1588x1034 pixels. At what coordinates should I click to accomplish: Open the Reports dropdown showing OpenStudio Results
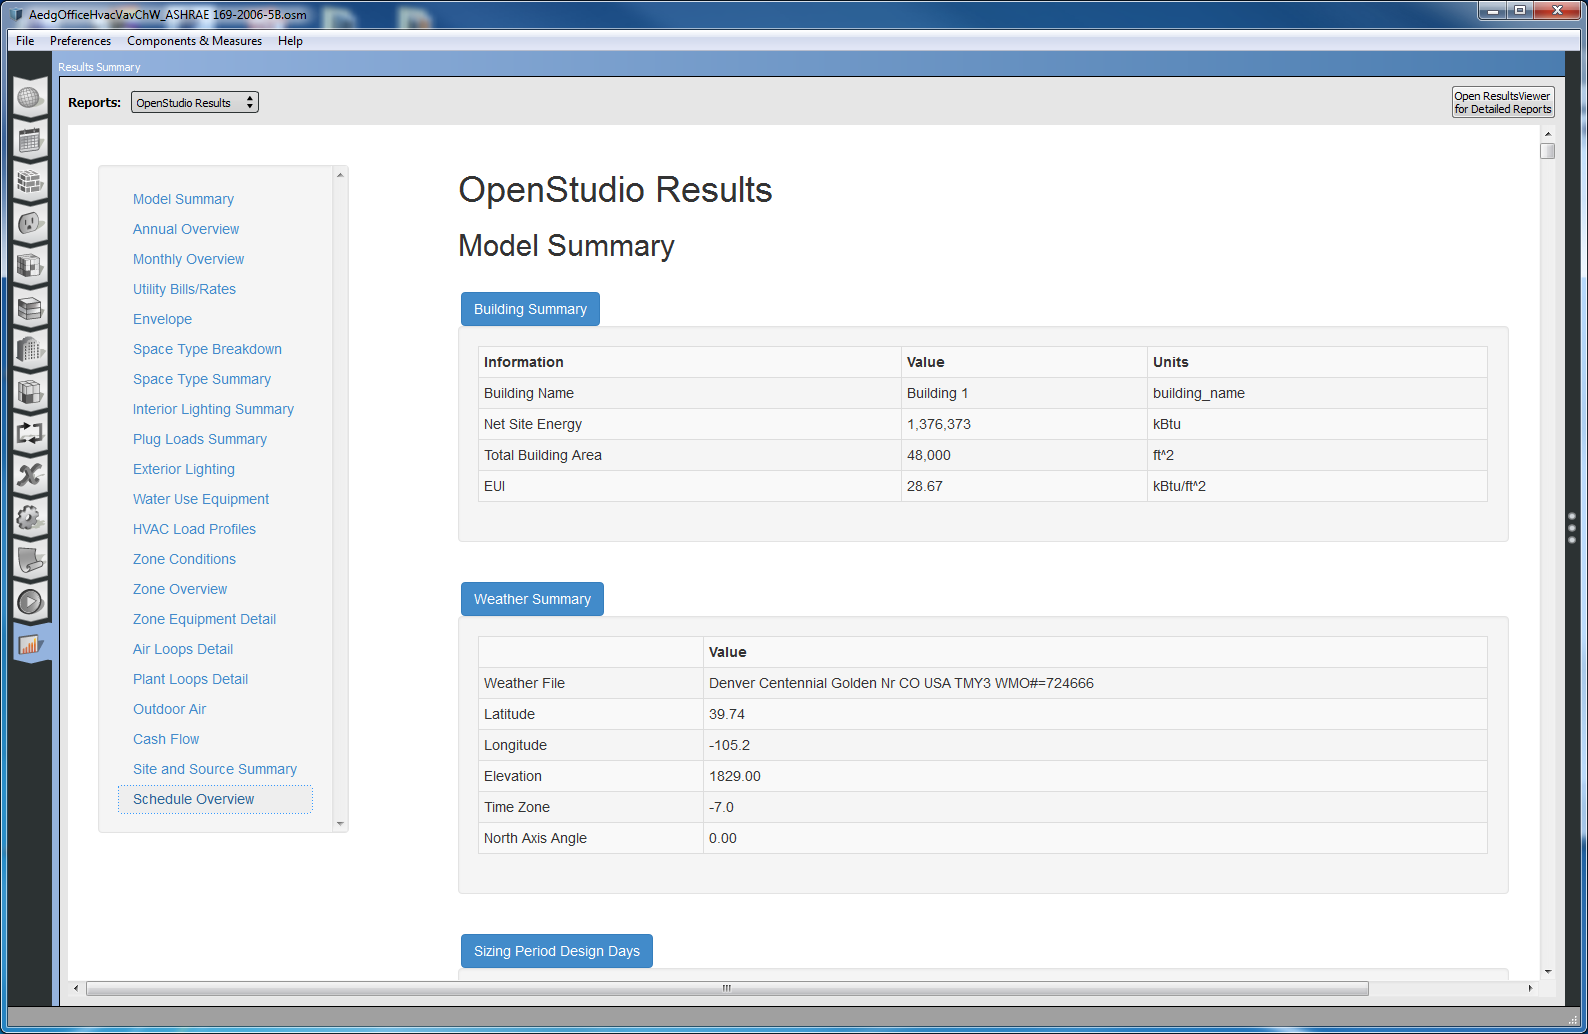point(195,103)
